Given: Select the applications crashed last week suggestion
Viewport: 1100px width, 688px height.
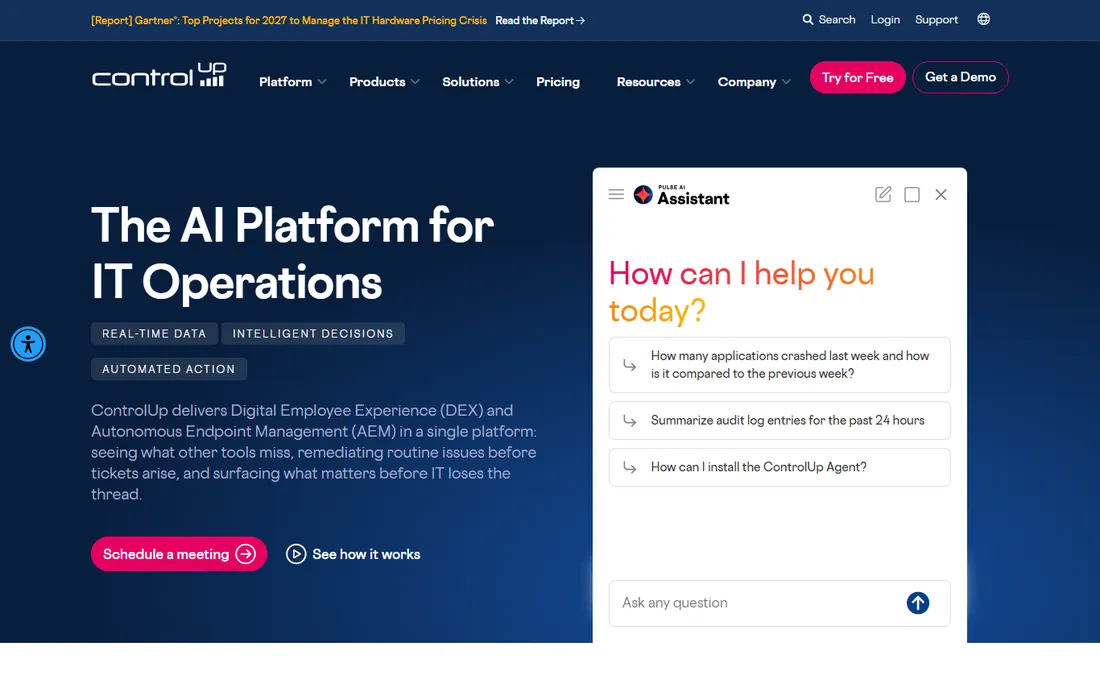Looking at the screenshot, I should pyautogui.click(x=779, y=365).
